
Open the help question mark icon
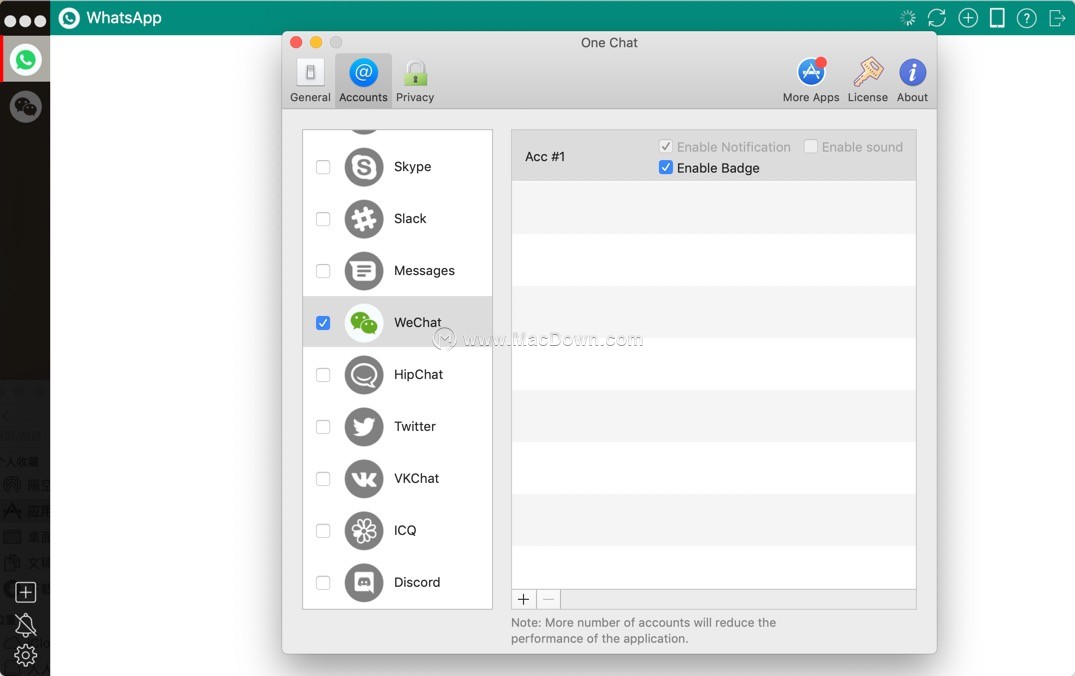point(1026,18)
